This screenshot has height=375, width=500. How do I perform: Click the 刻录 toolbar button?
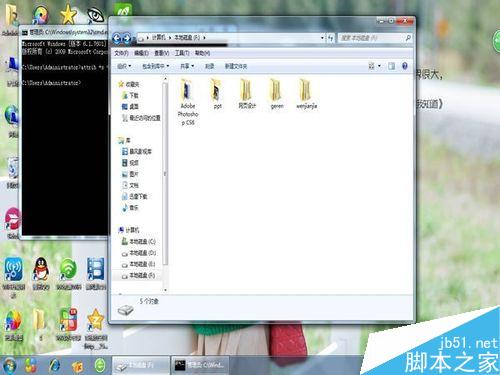coord(209,66)
